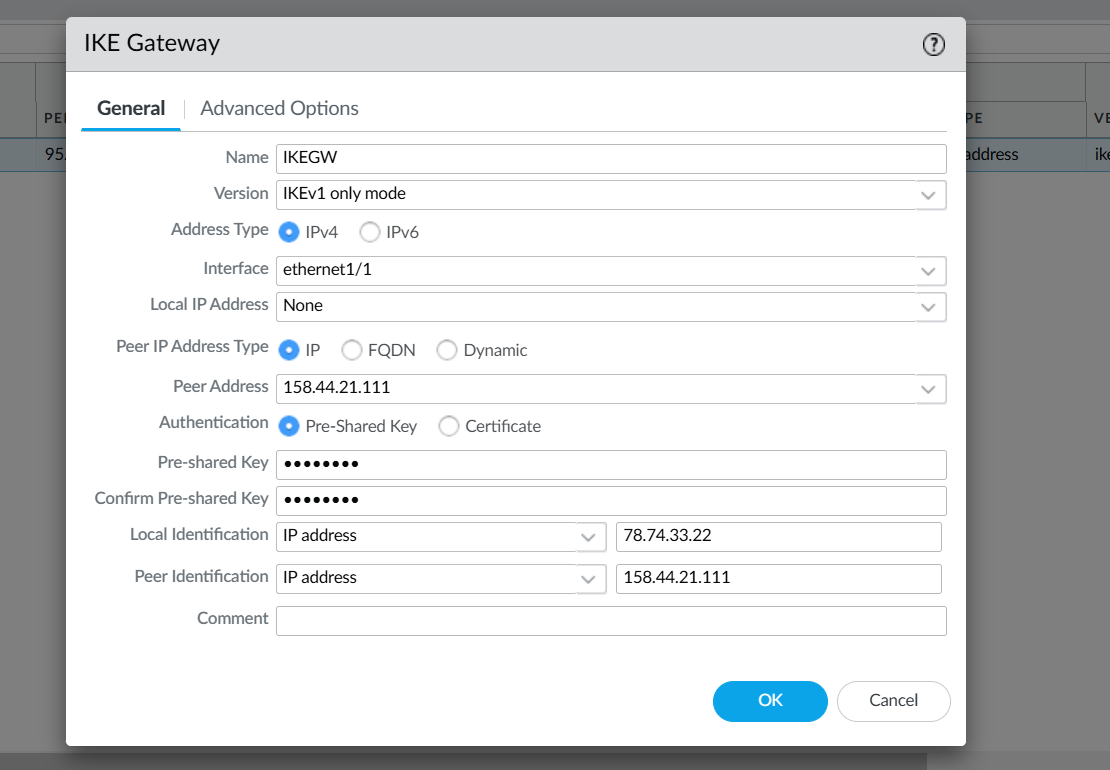Click the Name field containing IKEGW

[x=610, y=158]
